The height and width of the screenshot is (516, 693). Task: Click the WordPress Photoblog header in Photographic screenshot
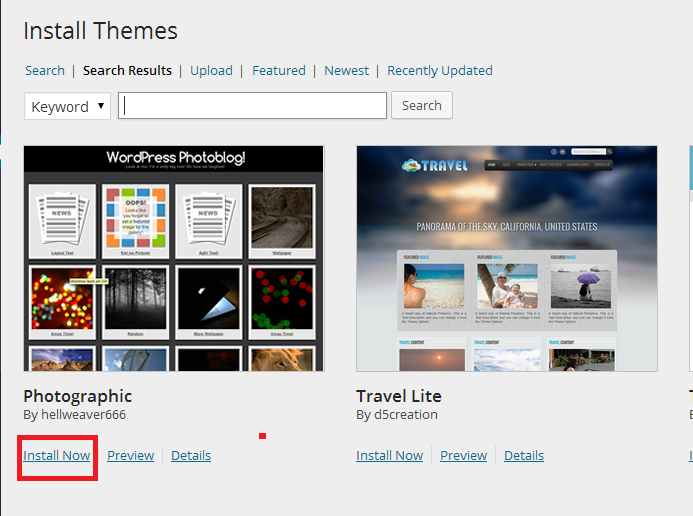point(175,158)
